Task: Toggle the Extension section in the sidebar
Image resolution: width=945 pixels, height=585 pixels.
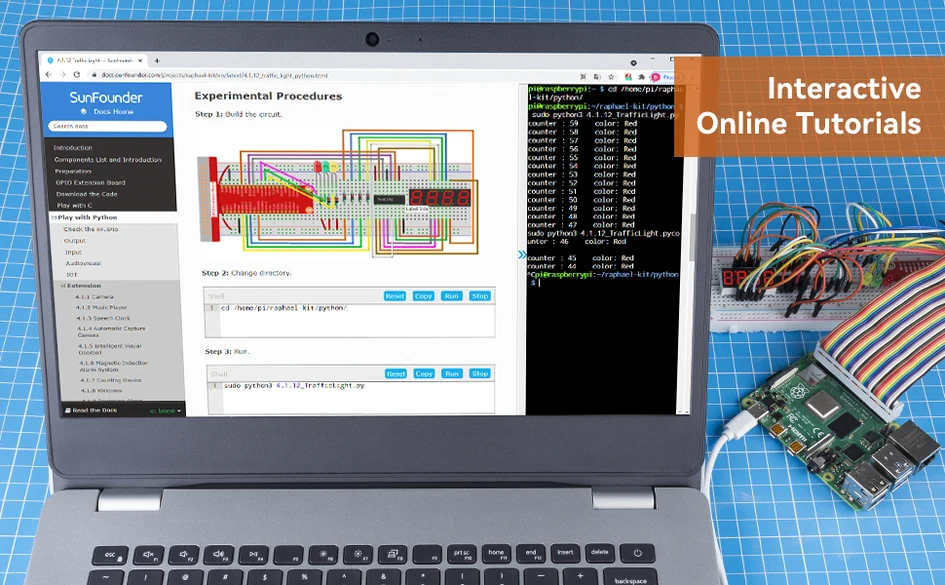Action: pos(64,285)
